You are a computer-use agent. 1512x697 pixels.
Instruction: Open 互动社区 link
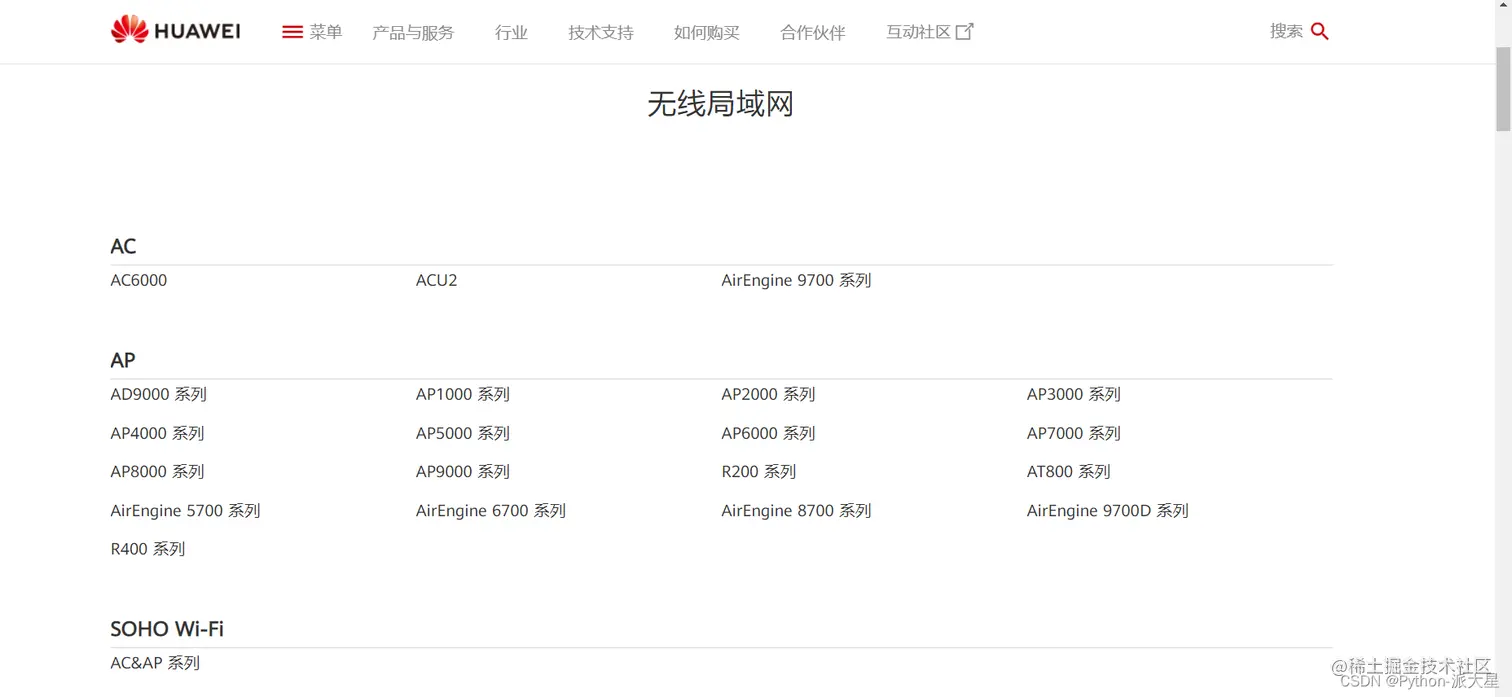pos(918,32)
